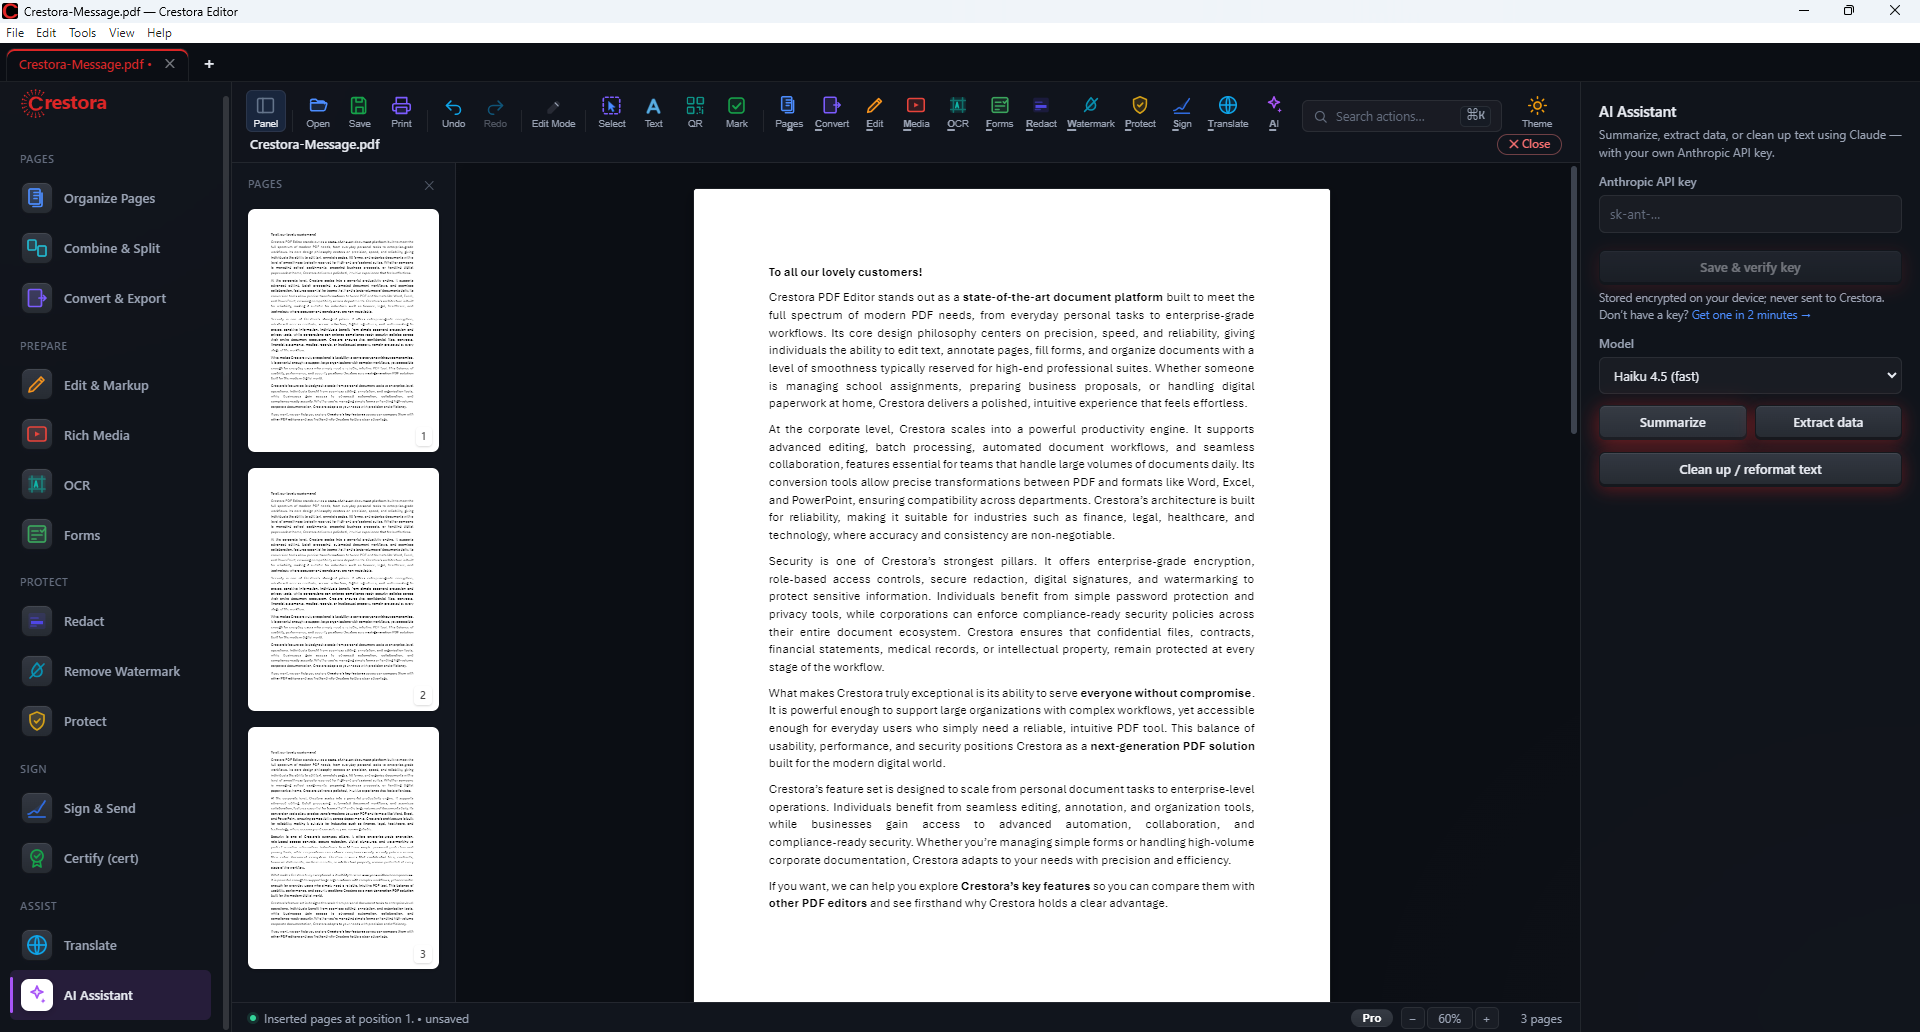Open the Help menu

(x=159, y=33)
